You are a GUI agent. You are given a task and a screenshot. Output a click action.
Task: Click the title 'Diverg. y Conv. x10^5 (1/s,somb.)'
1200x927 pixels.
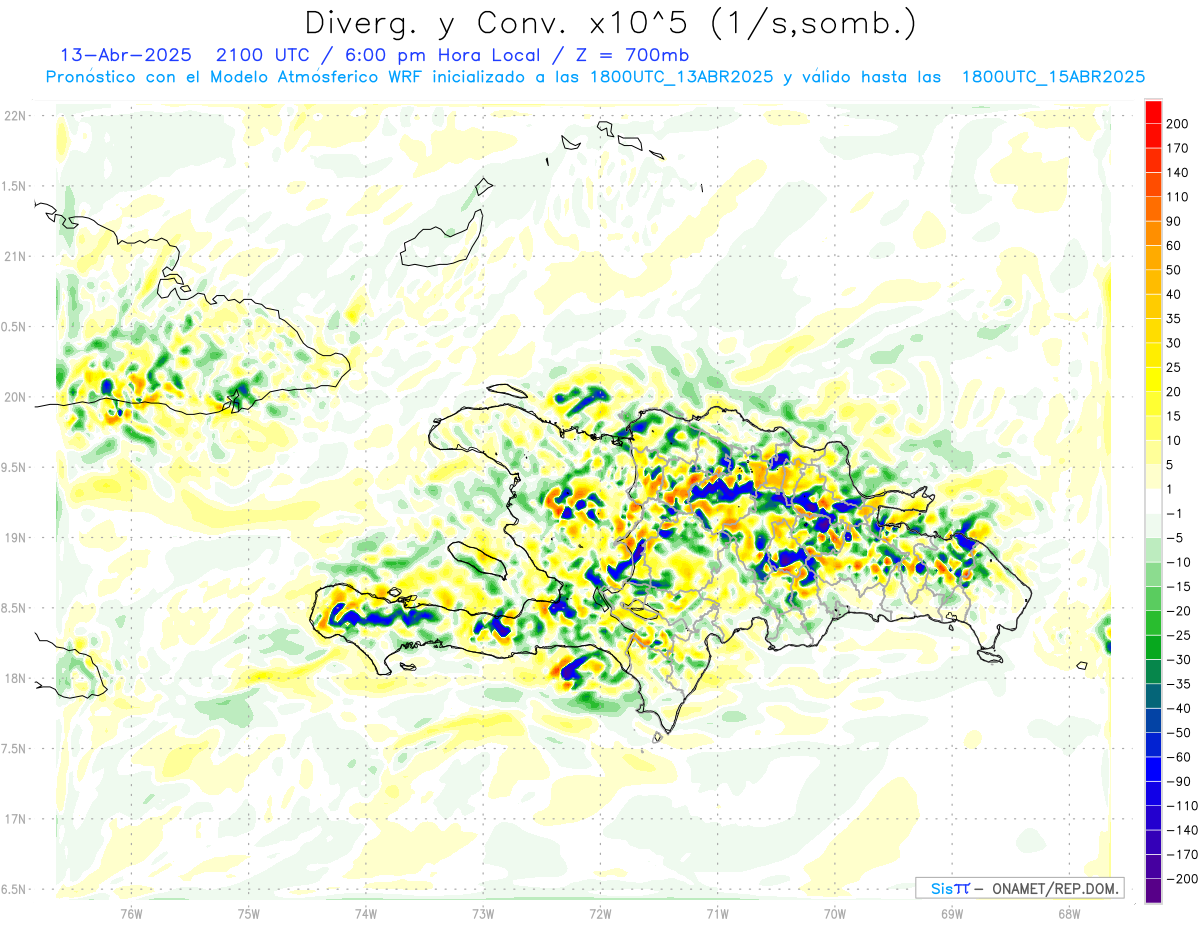point(610,22)
